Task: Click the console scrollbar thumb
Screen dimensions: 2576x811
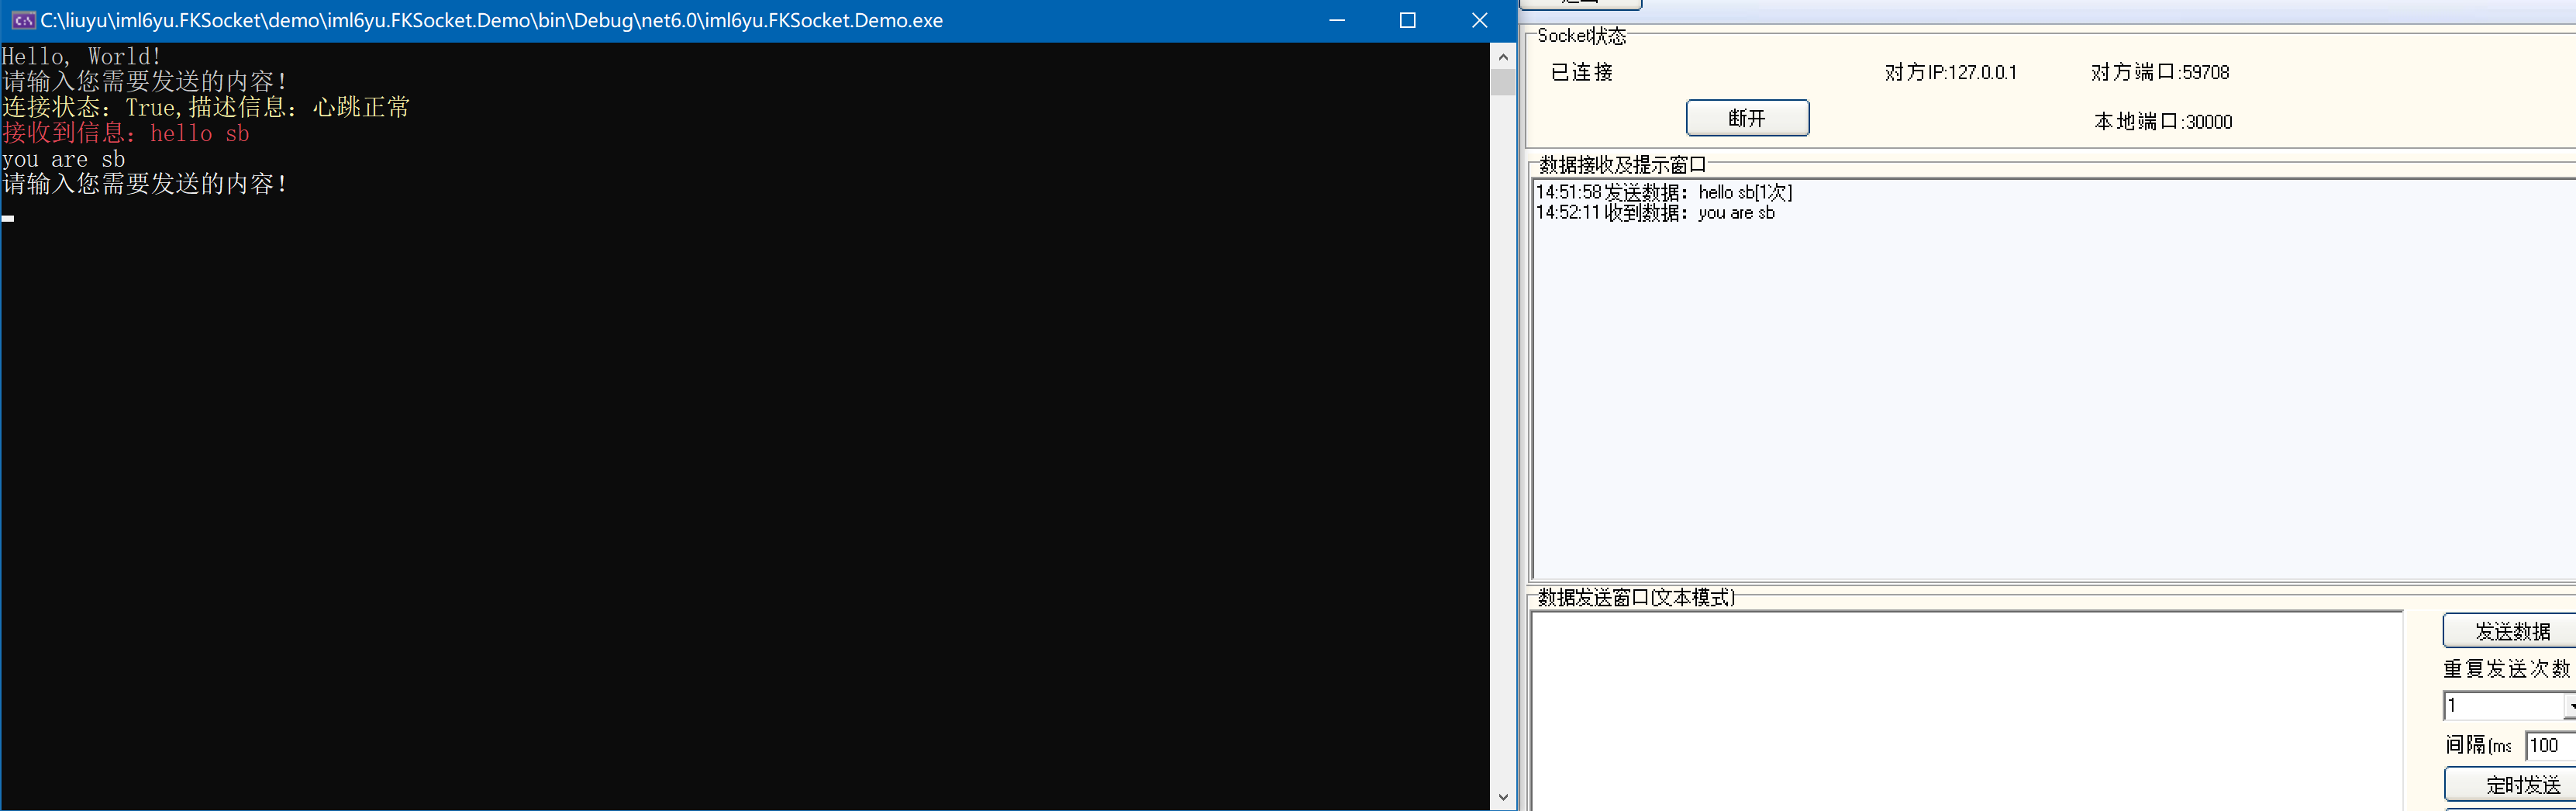Action: point(1503,82)
